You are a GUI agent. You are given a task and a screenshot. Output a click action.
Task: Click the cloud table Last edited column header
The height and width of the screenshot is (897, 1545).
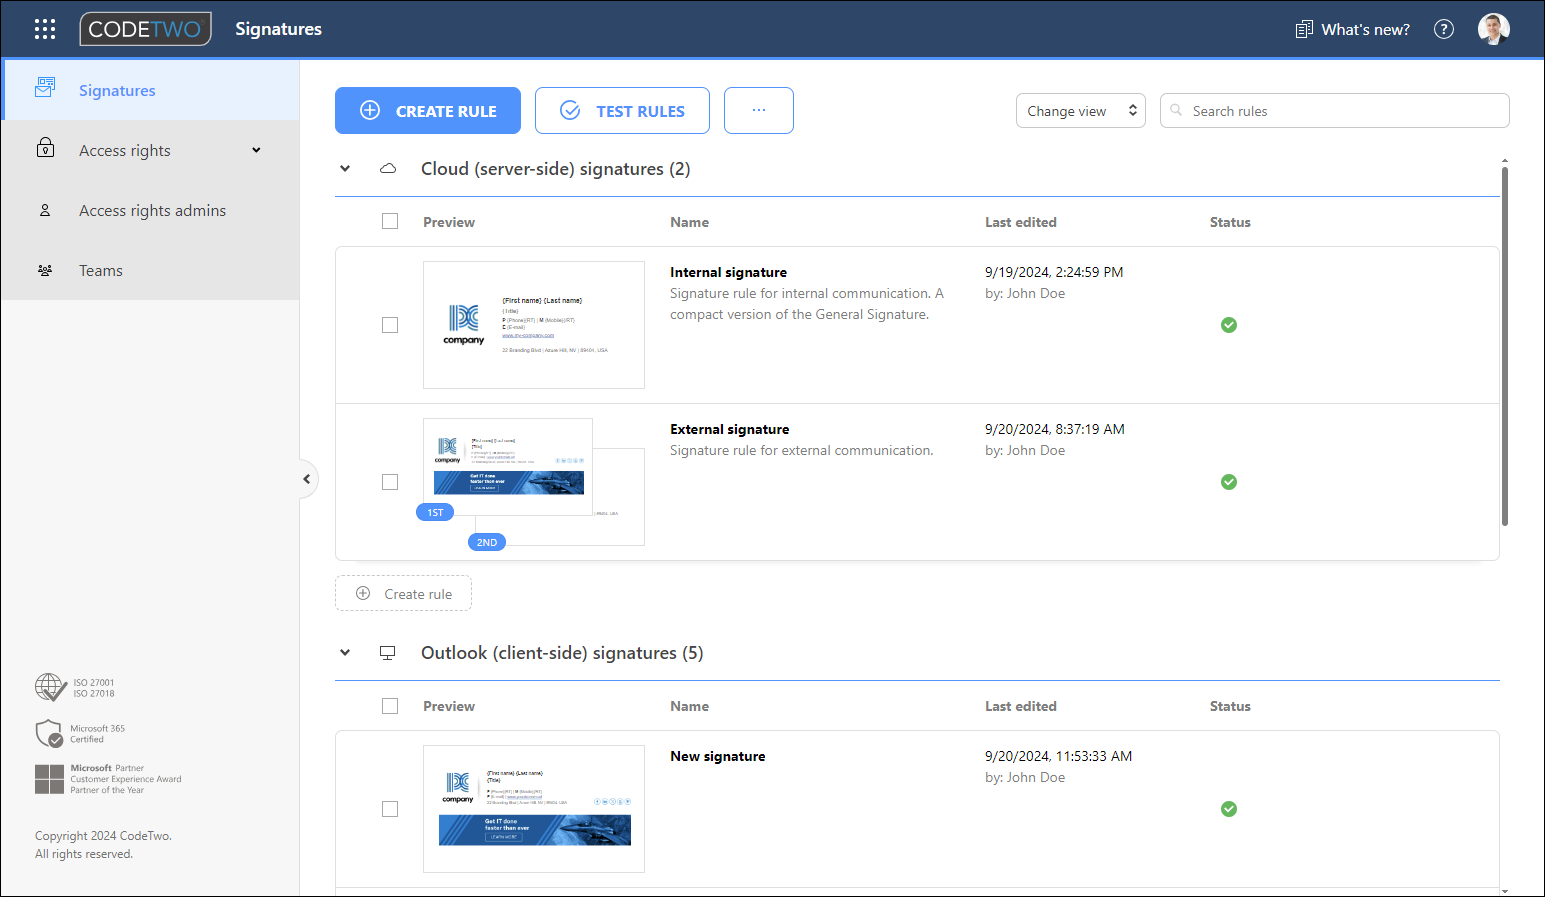[x=1020, y=222]
